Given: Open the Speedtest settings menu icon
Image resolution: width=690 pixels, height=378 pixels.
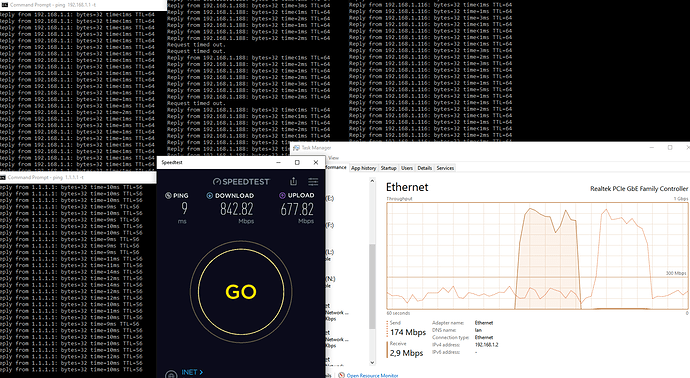Looking at the screenshot, I should [x=313, y=181].
